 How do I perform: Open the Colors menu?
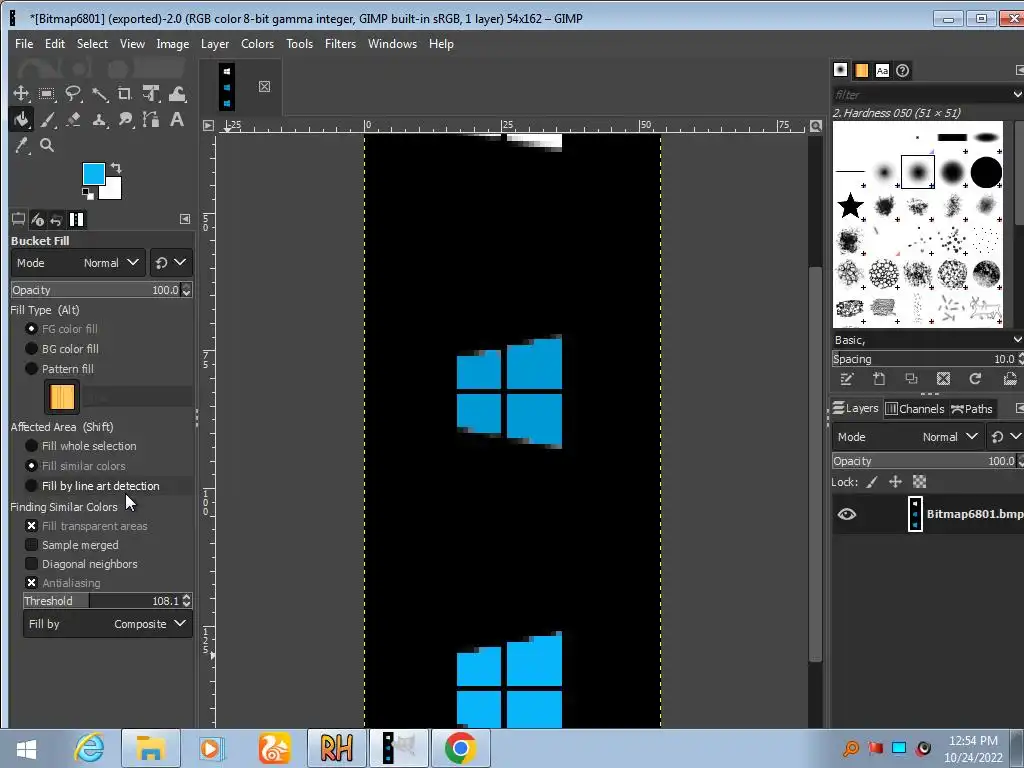click(257, 44)
